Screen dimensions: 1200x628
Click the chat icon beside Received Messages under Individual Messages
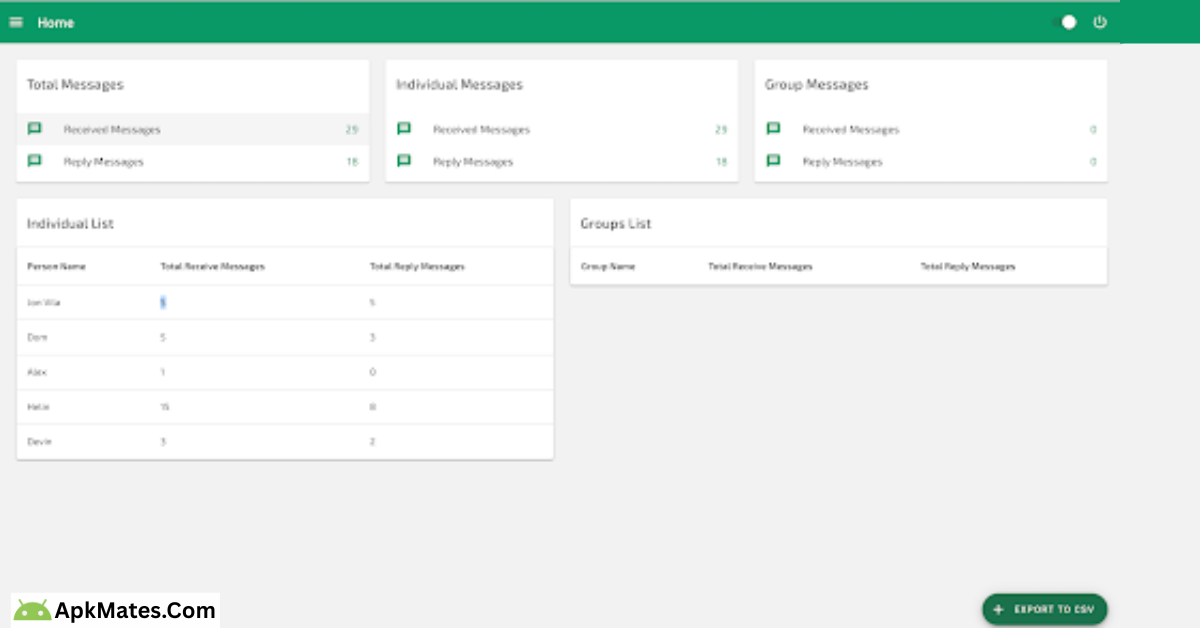404,128
